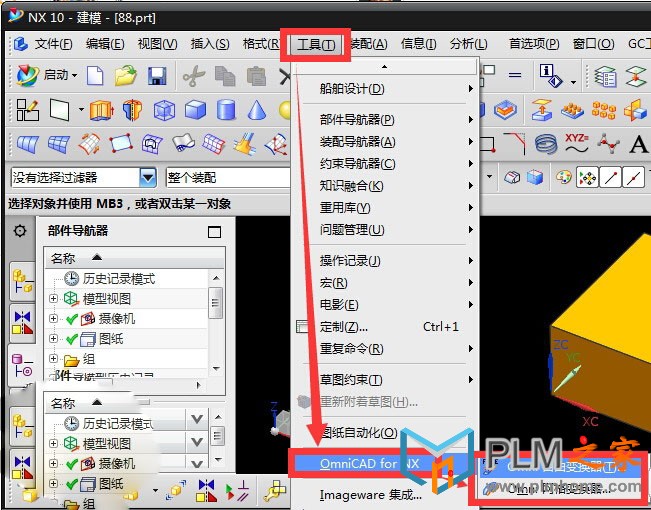Open the 宏(R) submenu
The width and height of the screenshot is (651, 510).
tap(387, 283)
